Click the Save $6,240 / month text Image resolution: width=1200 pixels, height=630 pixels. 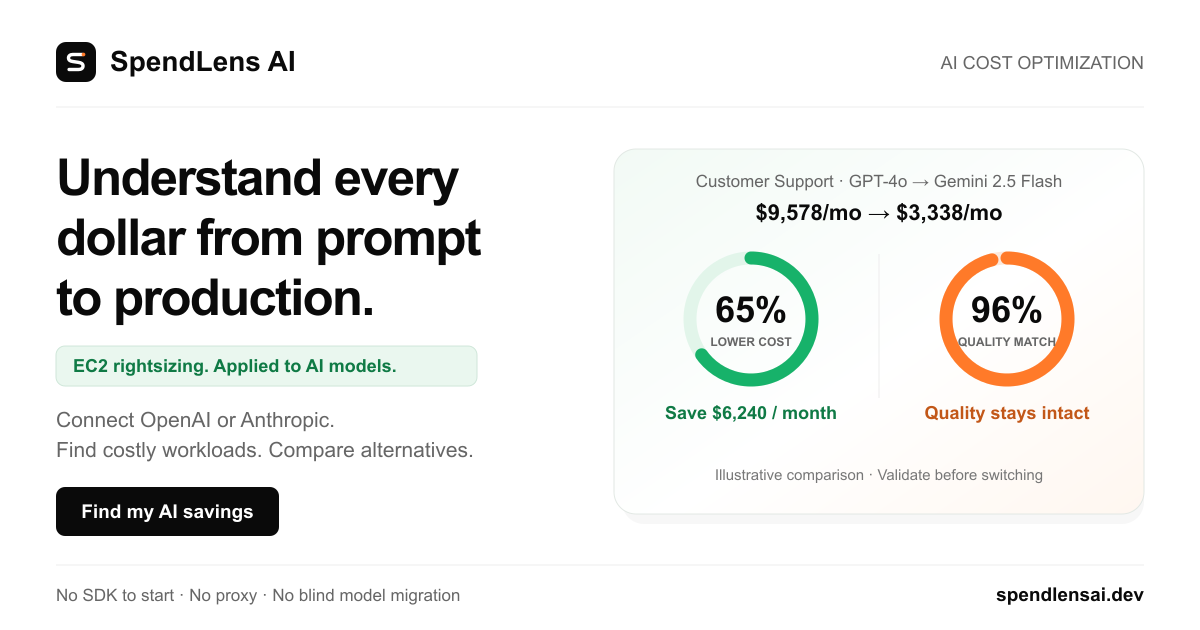pyautogui.click(x=751, y=413)
